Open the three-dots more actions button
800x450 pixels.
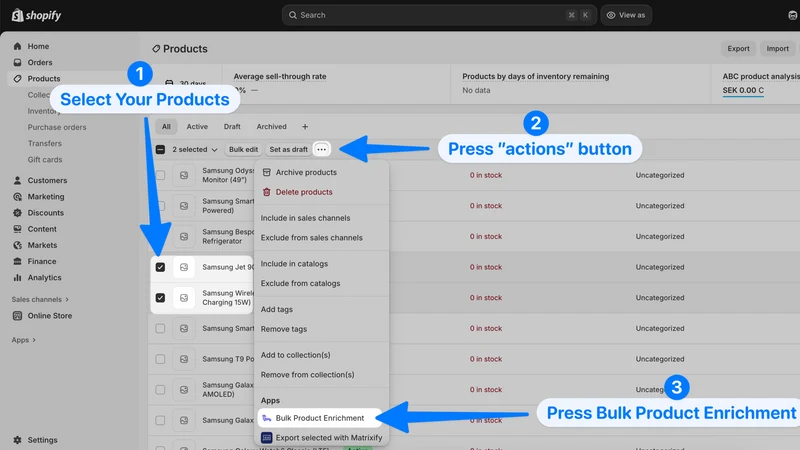tap(321, 149)
